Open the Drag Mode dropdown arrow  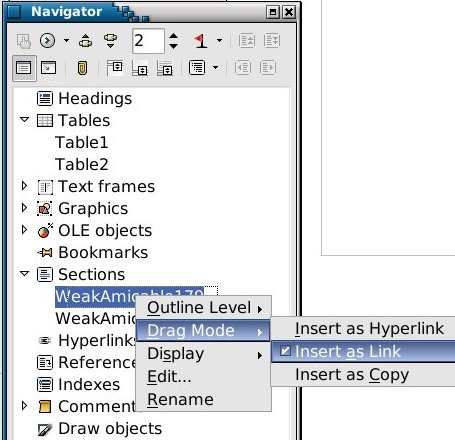point(219,41)
